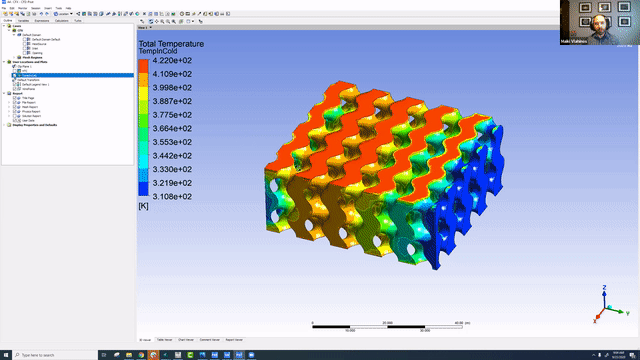Collapse the Report node

click(x=4, y=93)
